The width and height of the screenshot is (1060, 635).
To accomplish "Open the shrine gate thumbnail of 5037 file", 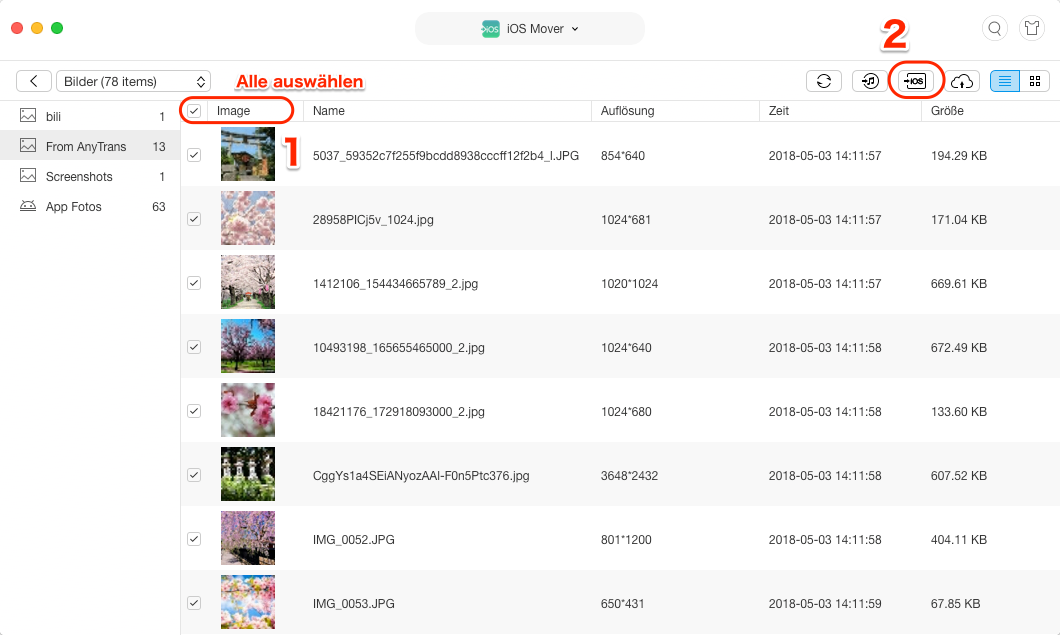I will (248, 154).
